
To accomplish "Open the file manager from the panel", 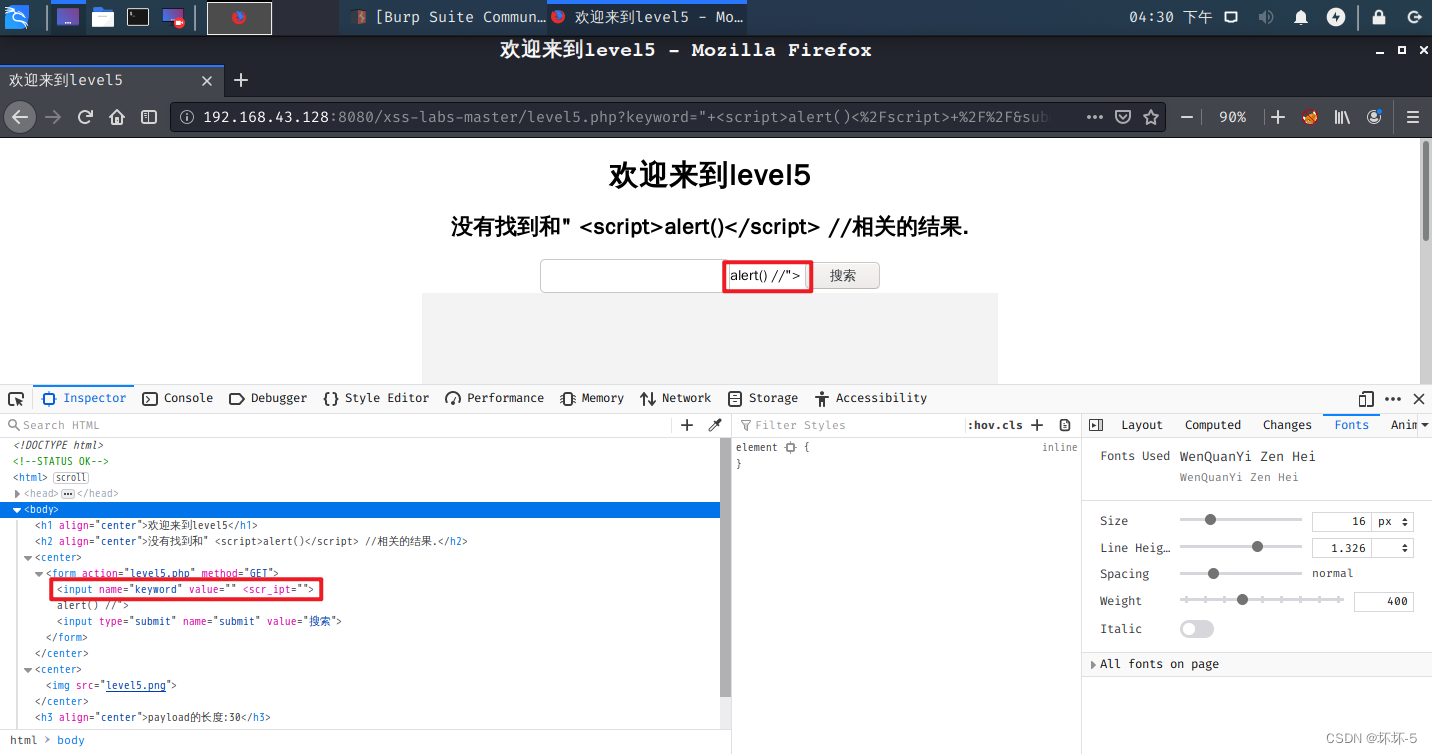I will pos(102,17).
